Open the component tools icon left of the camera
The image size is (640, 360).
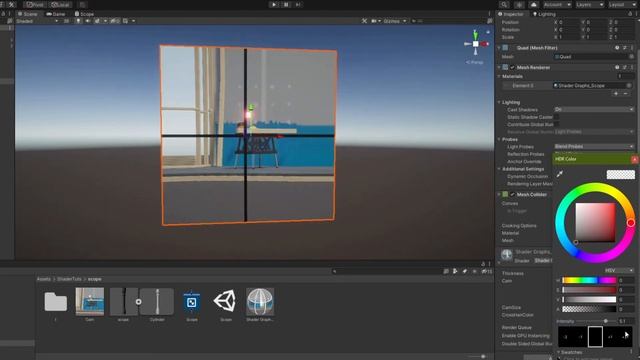(364, 21)
